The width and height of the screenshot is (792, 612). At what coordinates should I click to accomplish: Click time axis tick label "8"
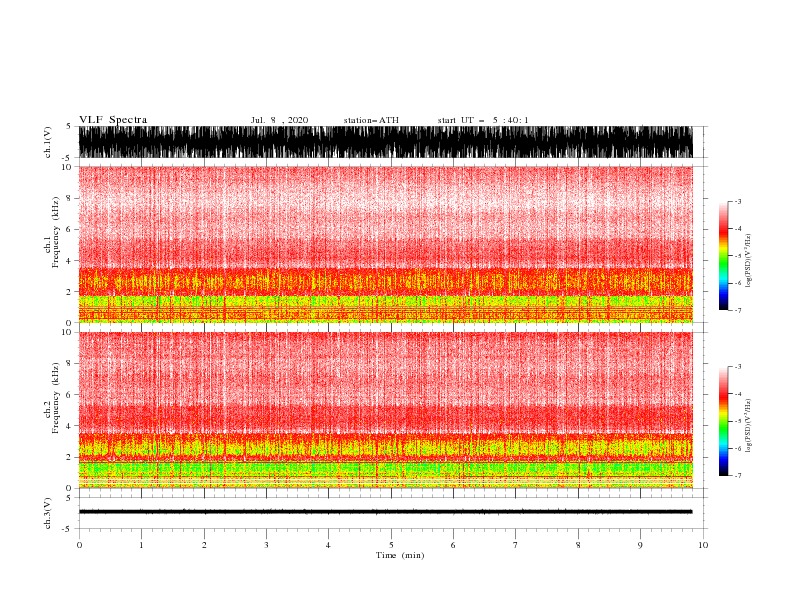click(578, 545)
